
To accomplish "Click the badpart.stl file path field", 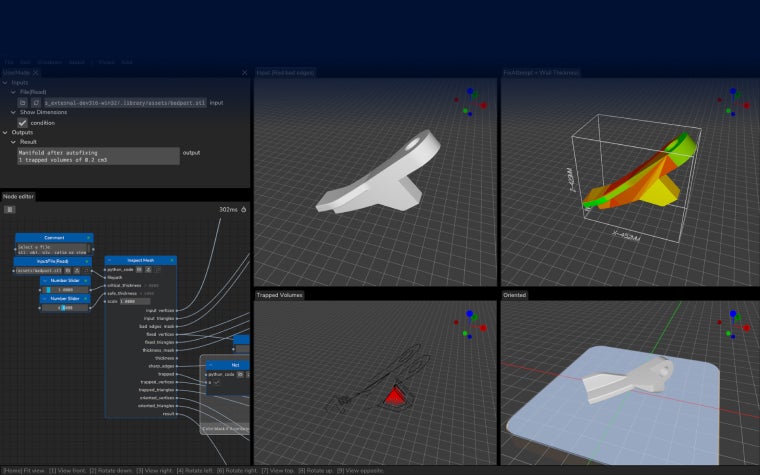I will (125, 103).
